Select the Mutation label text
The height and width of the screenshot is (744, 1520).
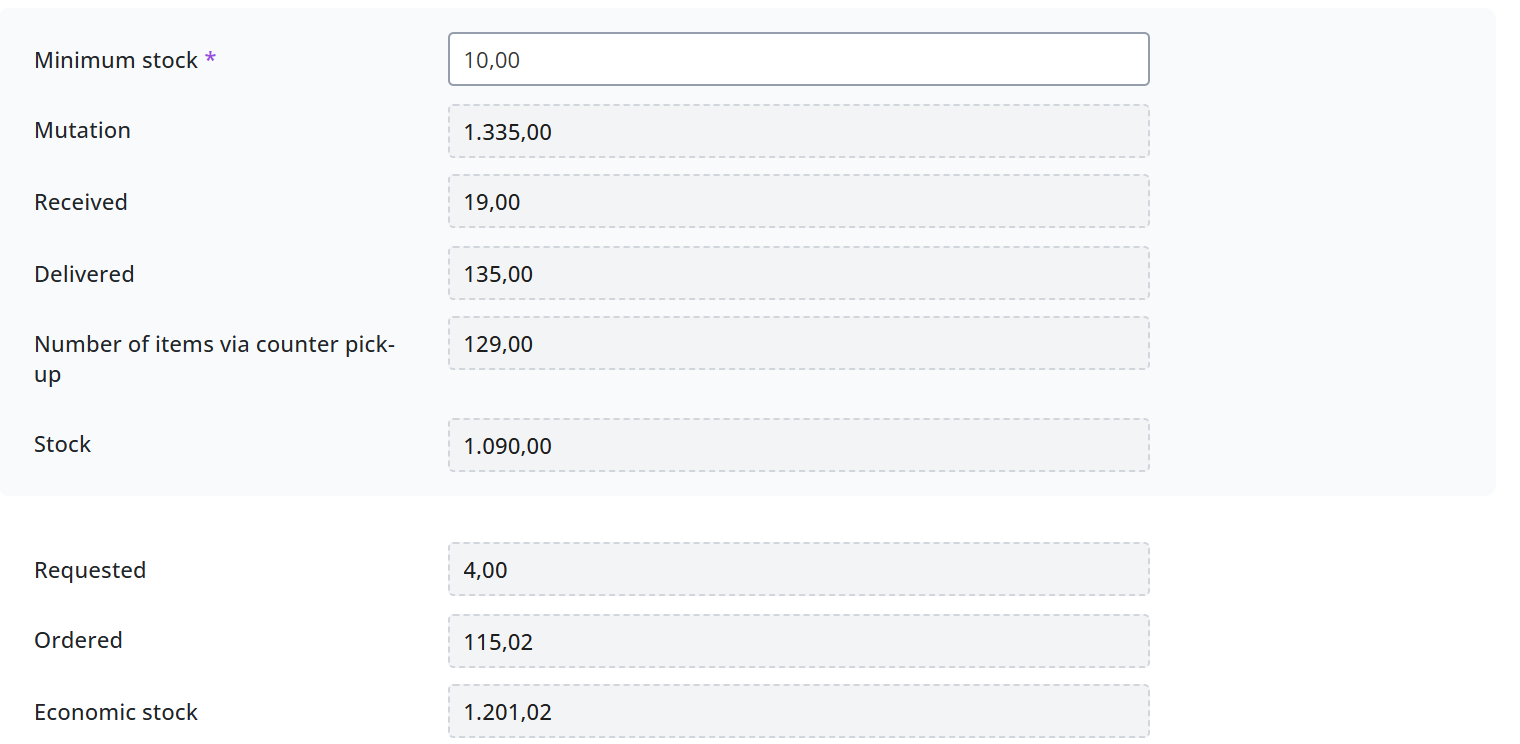click(x=82, y=130)
